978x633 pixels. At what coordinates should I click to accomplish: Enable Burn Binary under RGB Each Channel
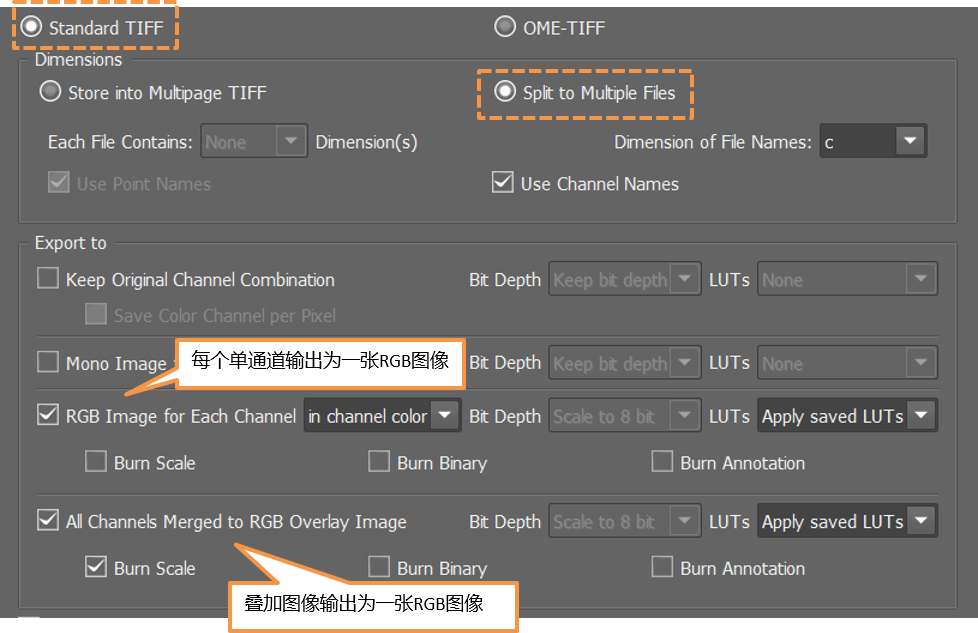coord(379,461)
